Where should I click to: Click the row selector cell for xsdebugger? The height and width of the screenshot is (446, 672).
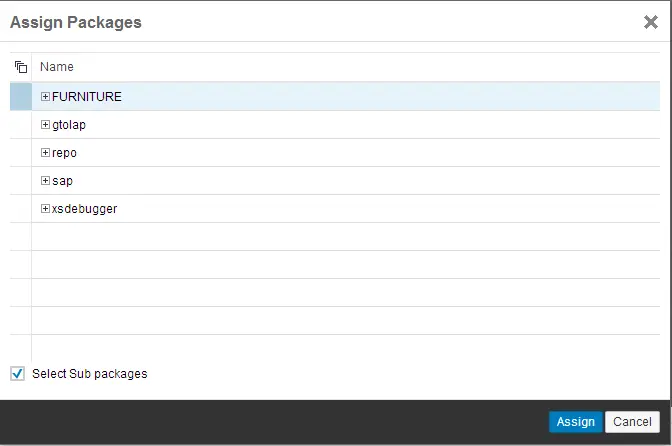pos(21,209)
